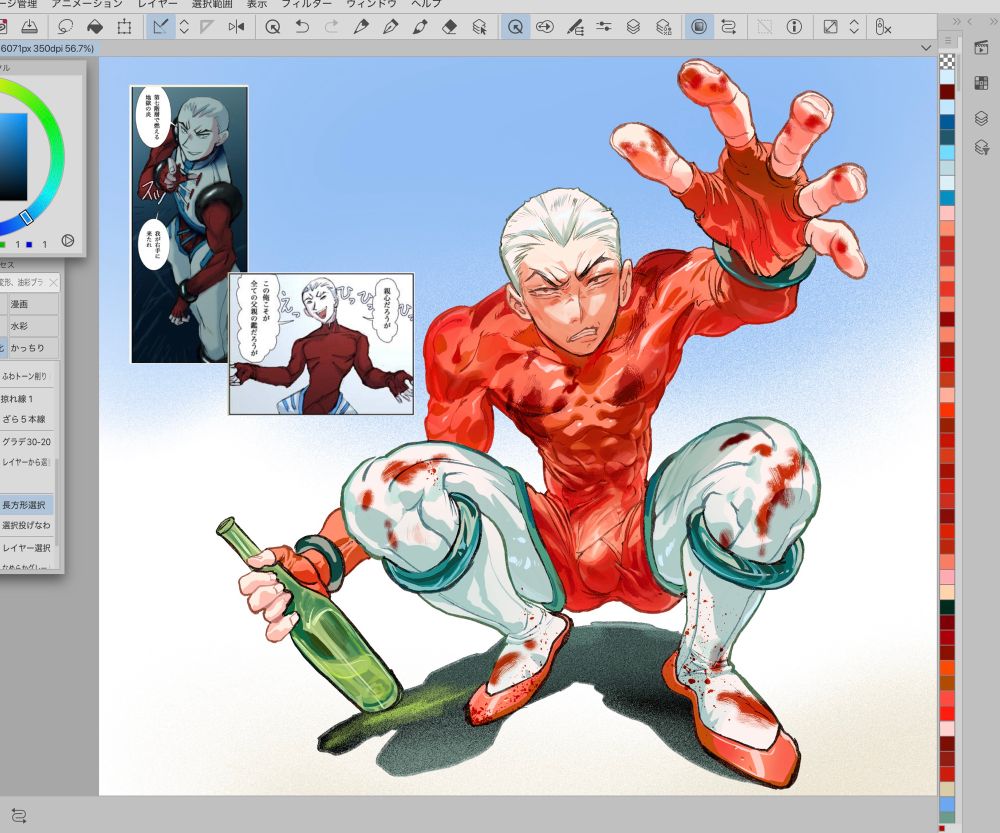The height and width of the screenshot is (833, 1000).
Task: Click the grayed dashed-square icon
Action: click(764, 27)
